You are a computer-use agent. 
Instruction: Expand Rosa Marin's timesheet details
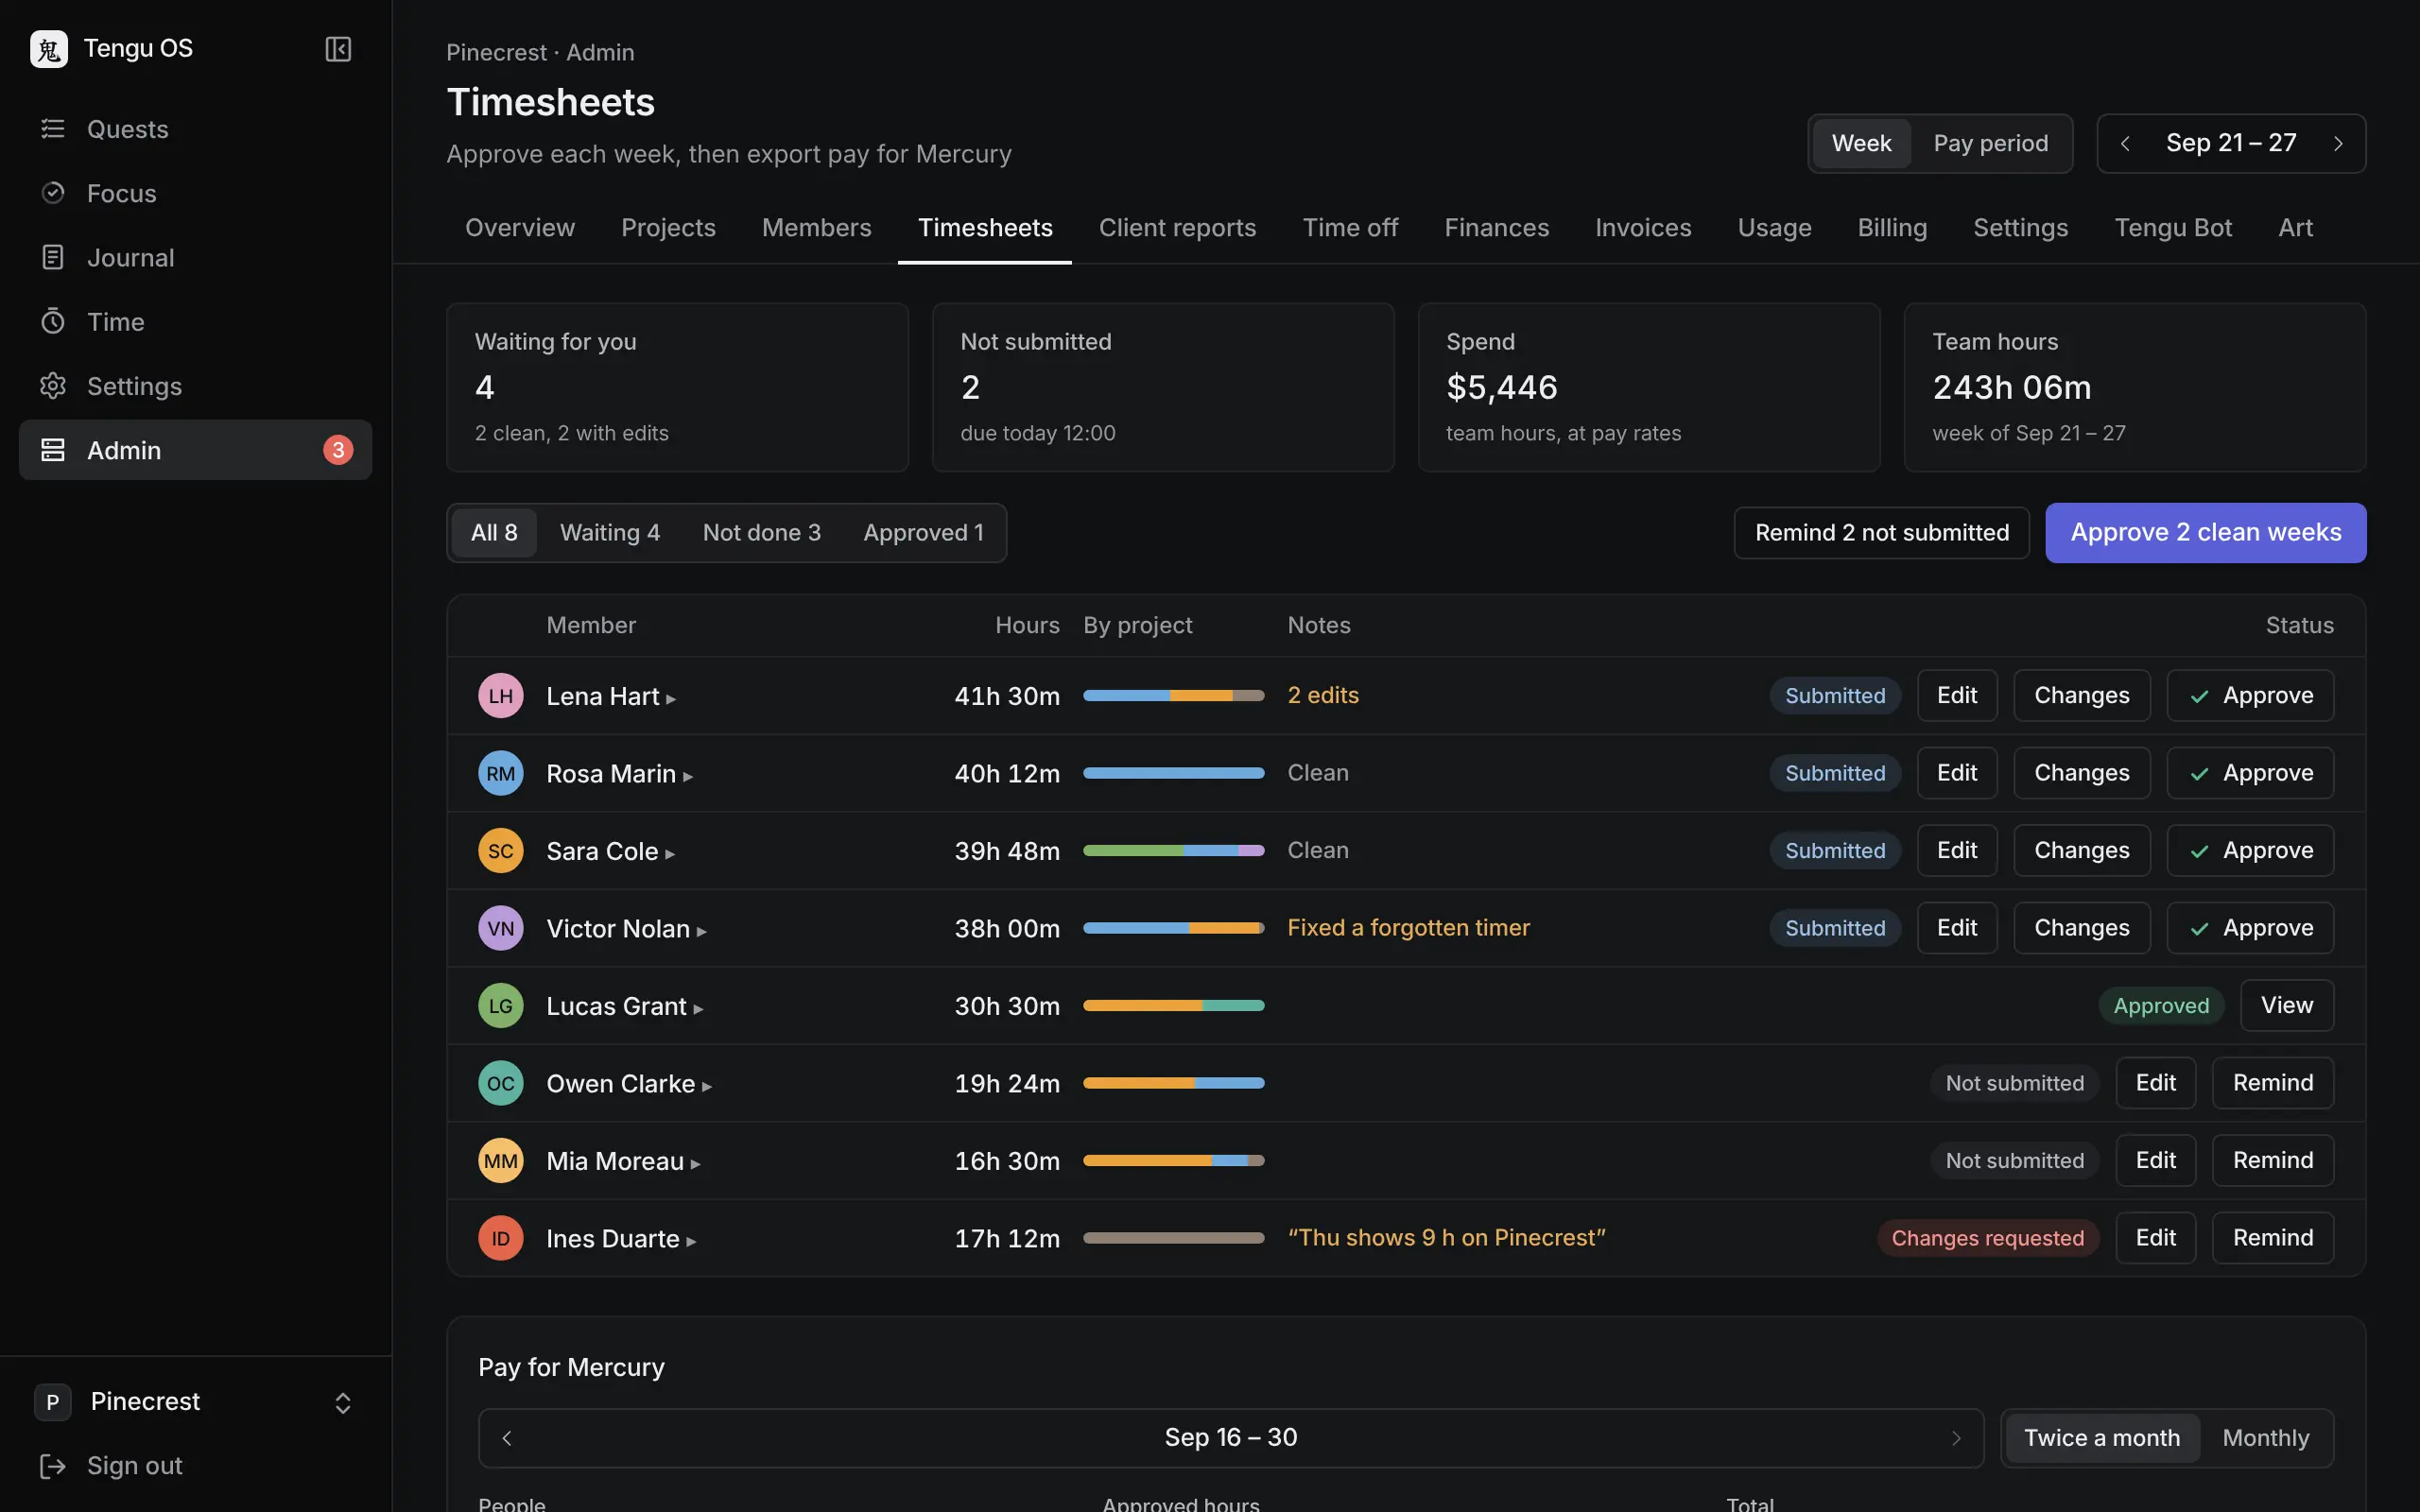coord(688,777)
